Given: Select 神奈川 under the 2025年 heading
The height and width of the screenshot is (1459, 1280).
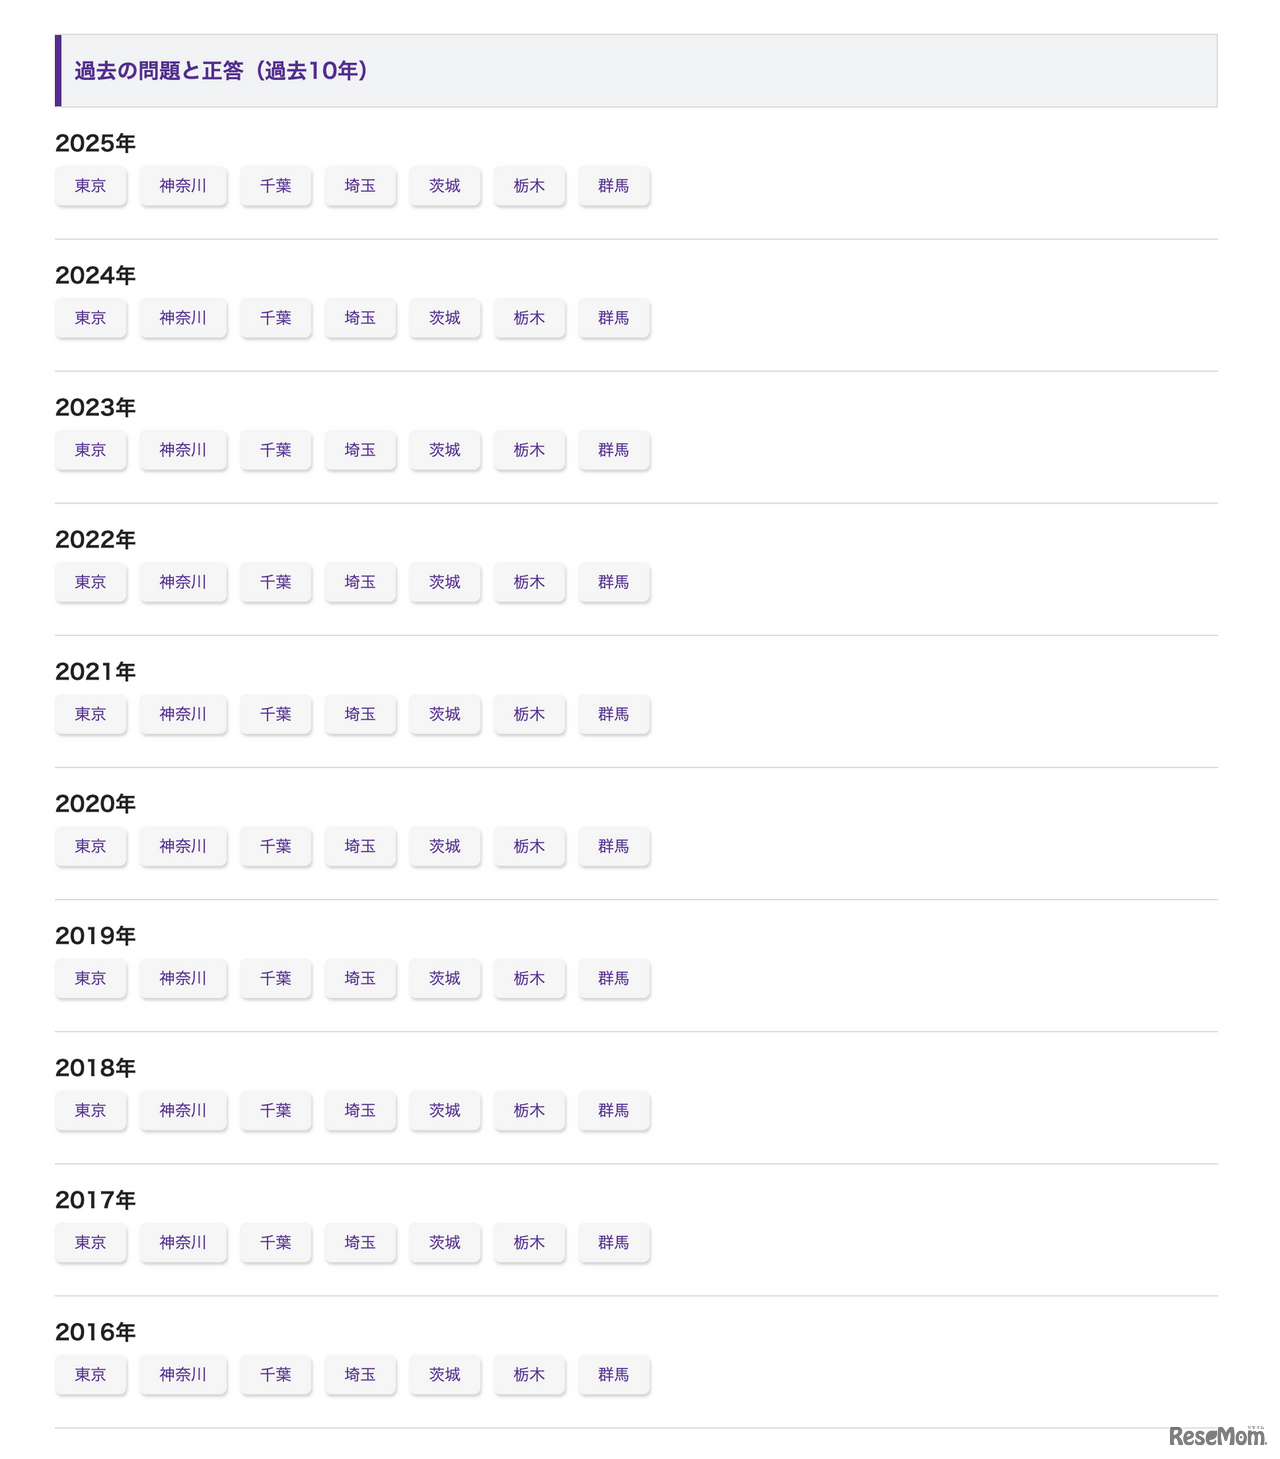Looking at the screenshot, I should [x=183, y=186].
